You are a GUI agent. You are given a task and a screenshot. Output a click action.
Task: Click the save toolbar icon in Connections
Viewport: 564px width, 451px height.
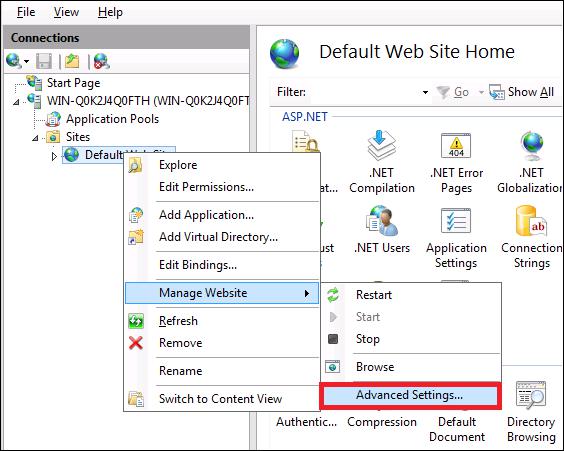pyautogui.click(x=44, y=61)
